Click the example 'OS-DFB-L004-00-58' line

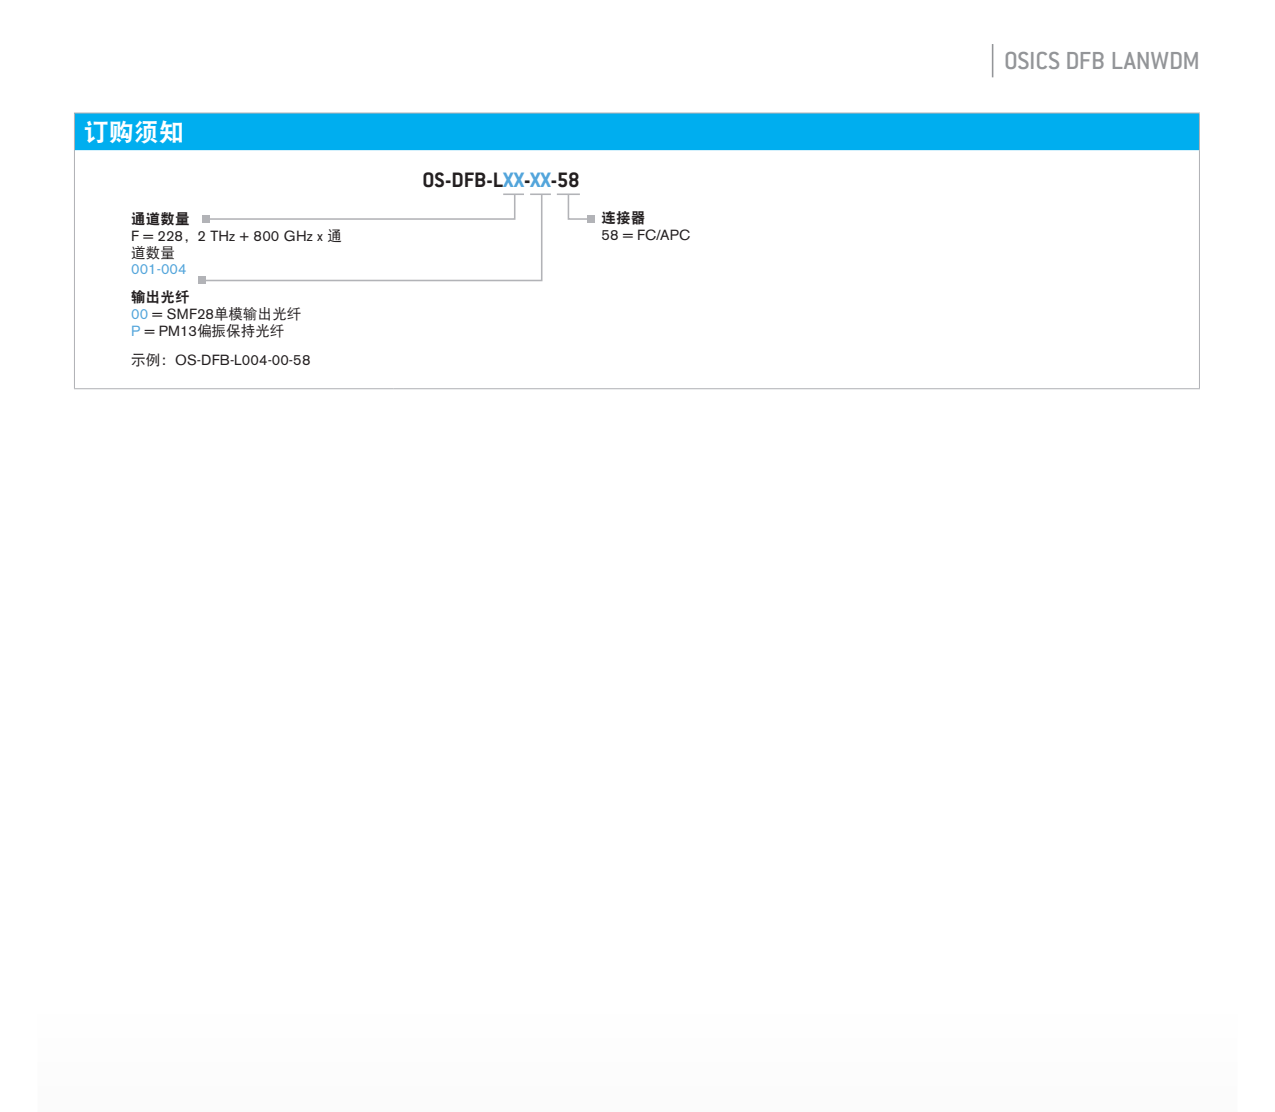[220, 360]
